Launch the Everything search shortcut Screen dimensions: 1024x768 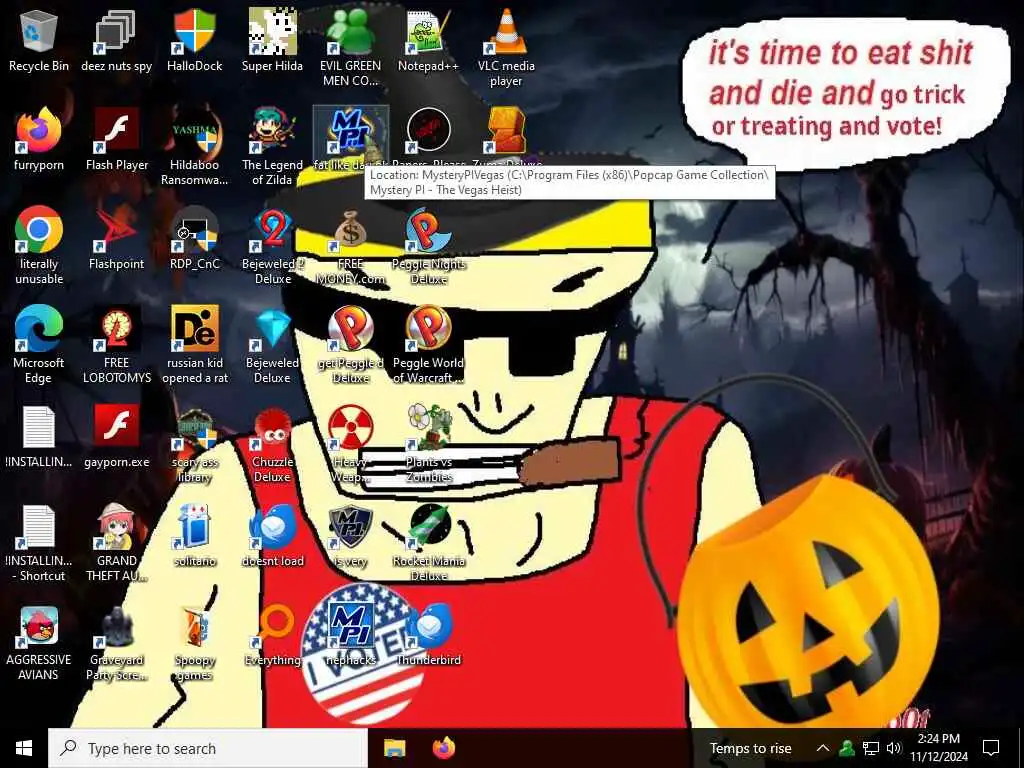[272, 634]
